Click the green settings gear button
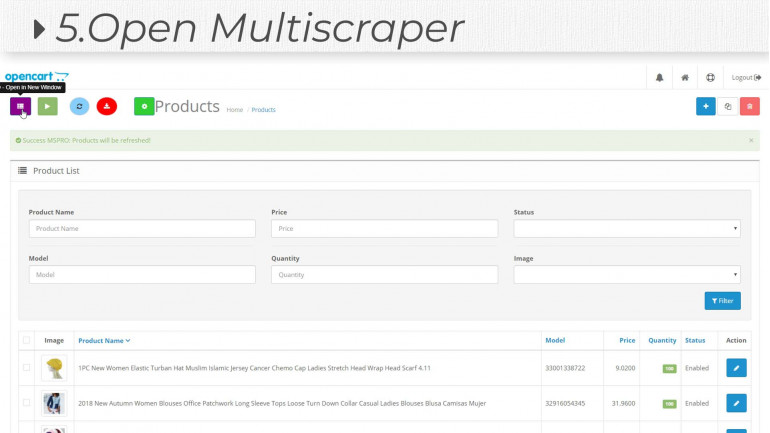 tap(144, 106)
